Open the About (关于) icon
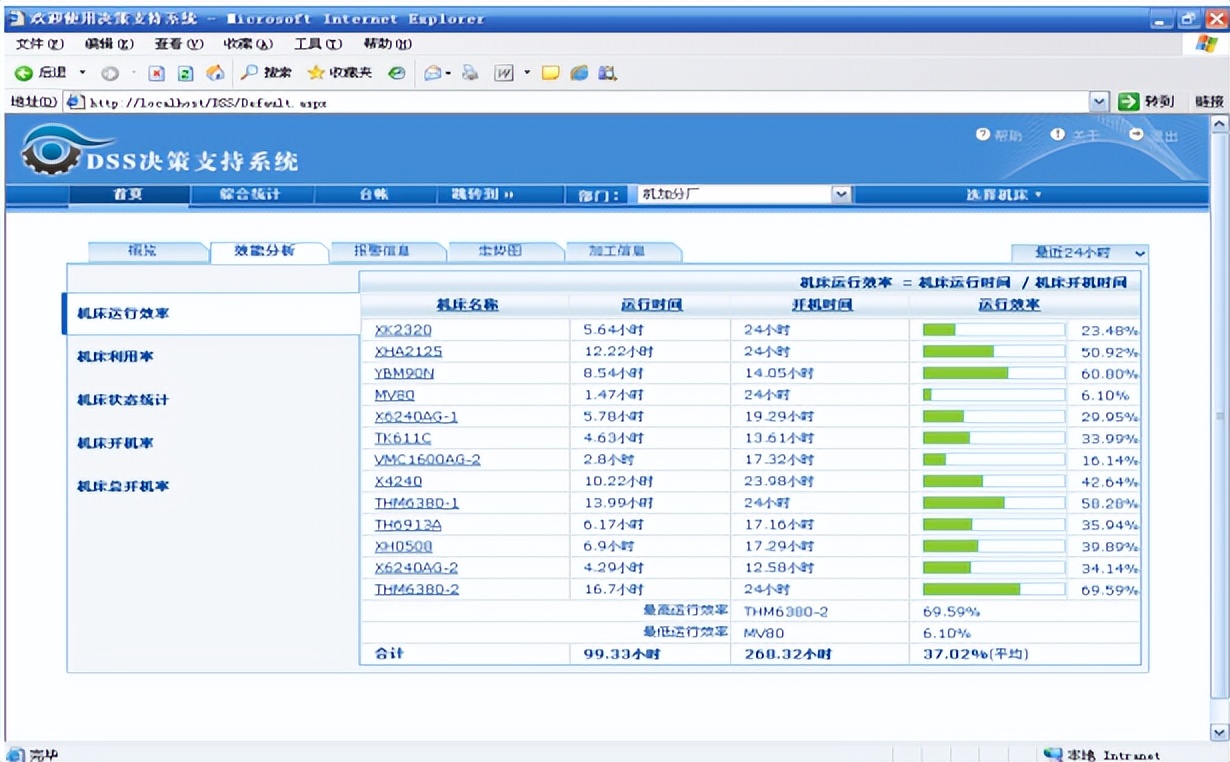Image resolution: width=1230 pixels, height=762 pixels. click(x=1058, y=134)
